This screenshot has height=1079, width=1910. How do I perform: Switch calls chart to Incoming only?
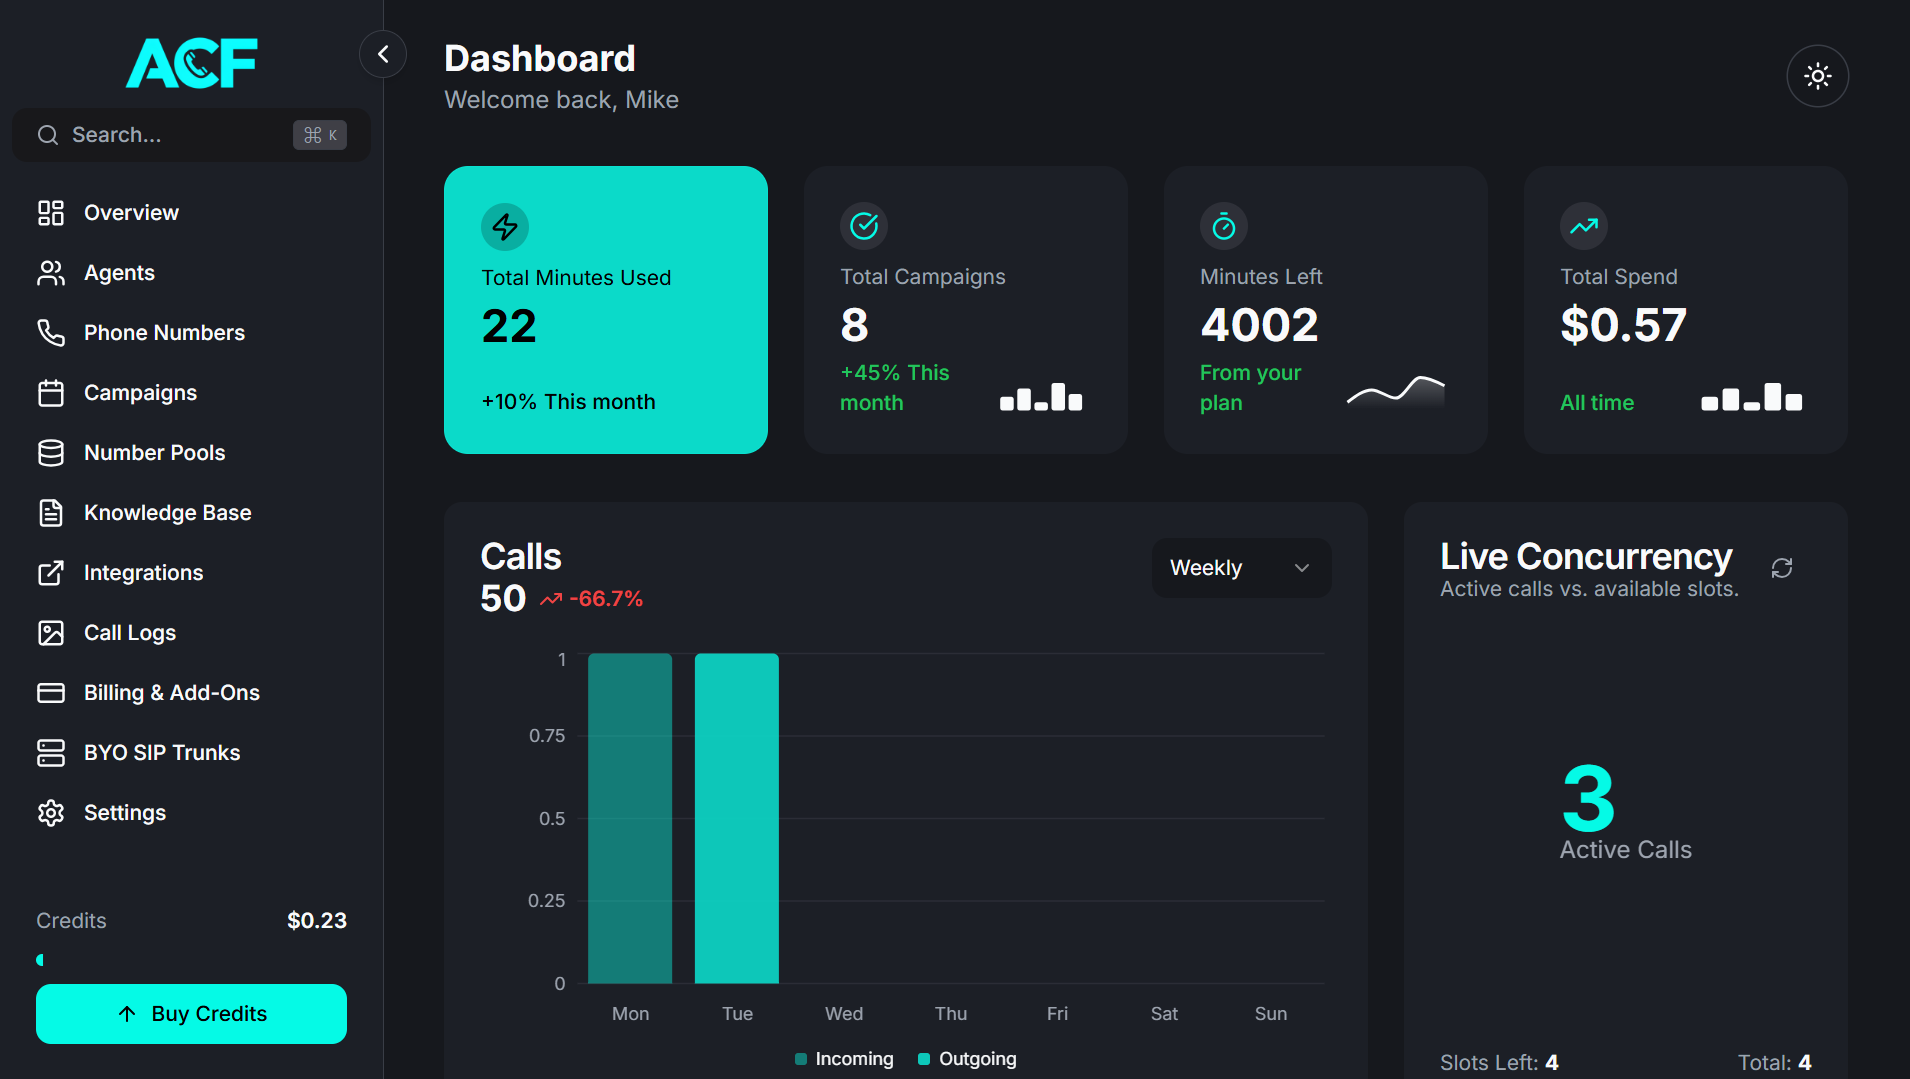click(843, 1058)
